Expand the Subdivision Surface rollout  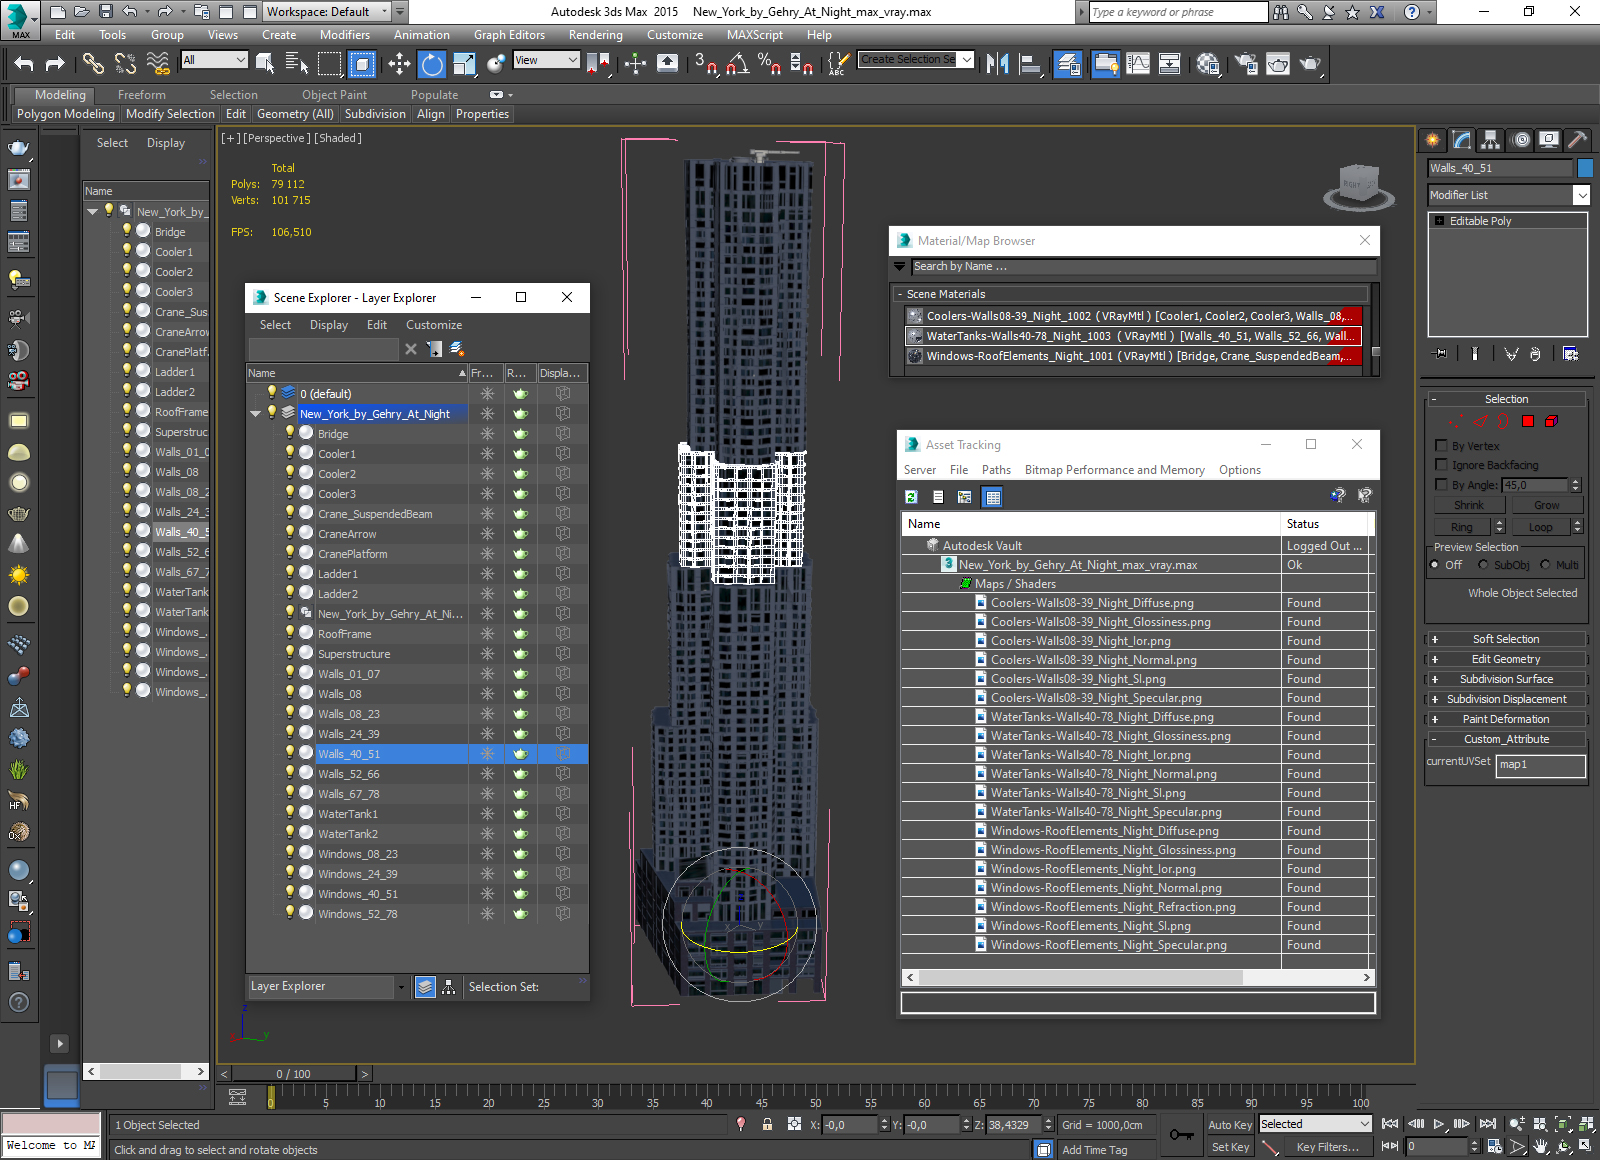point(1506,679)
